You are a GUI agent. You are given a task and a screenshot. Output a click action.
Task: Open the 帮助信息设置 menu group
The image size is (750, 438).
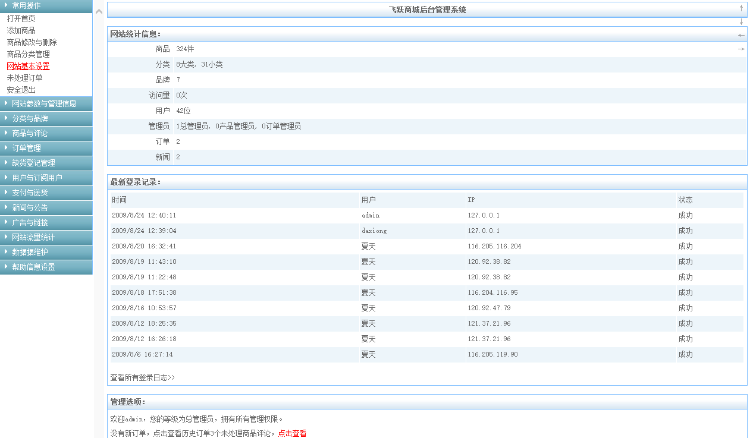[x=46, y=267]
